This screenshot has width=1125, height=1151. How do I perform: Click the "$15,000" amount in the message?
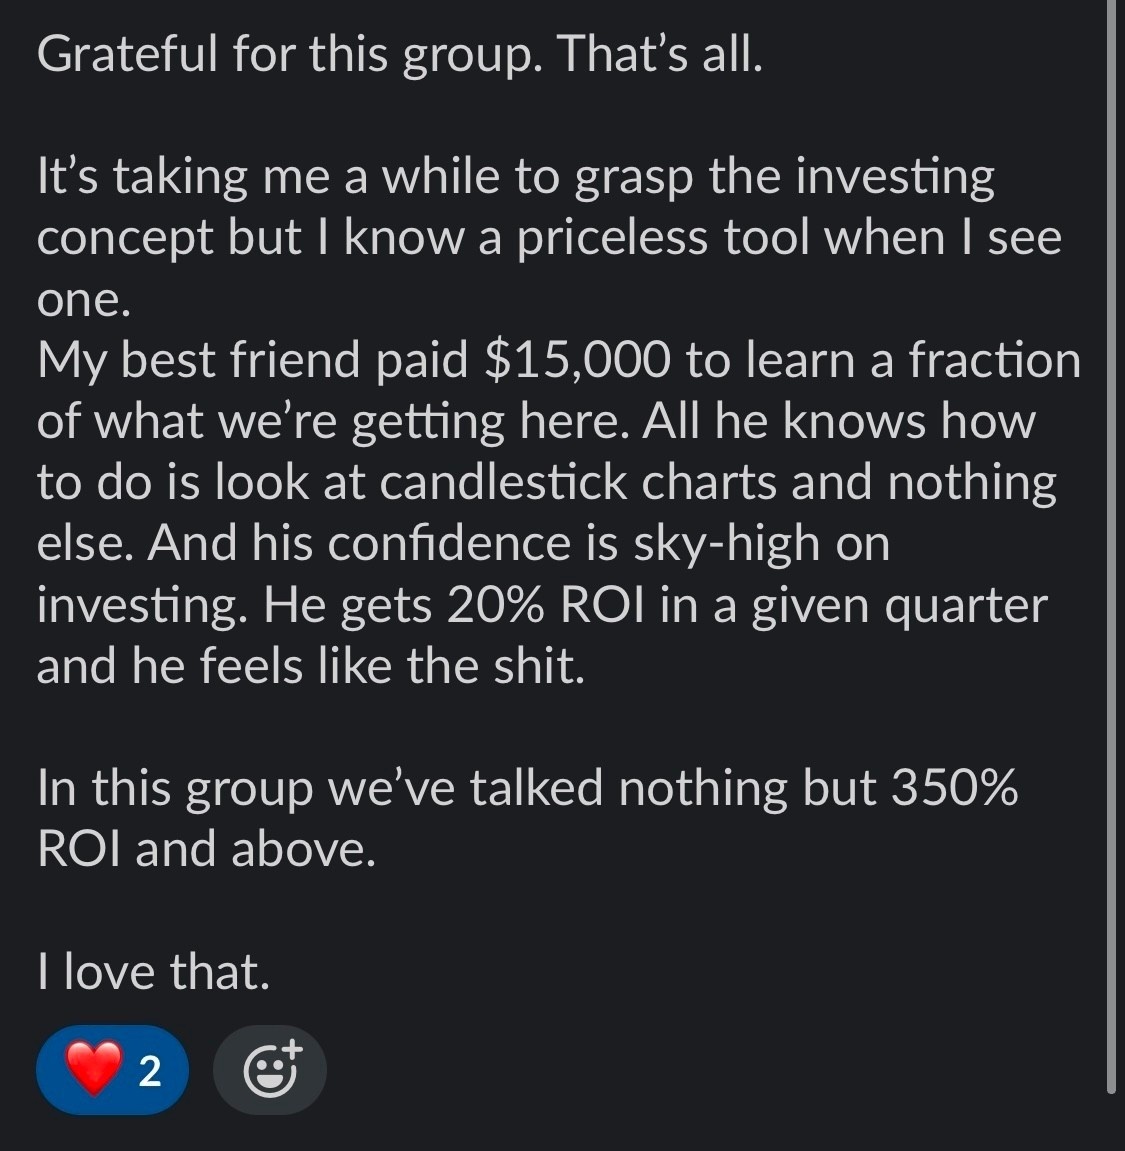tap(576, 360)
